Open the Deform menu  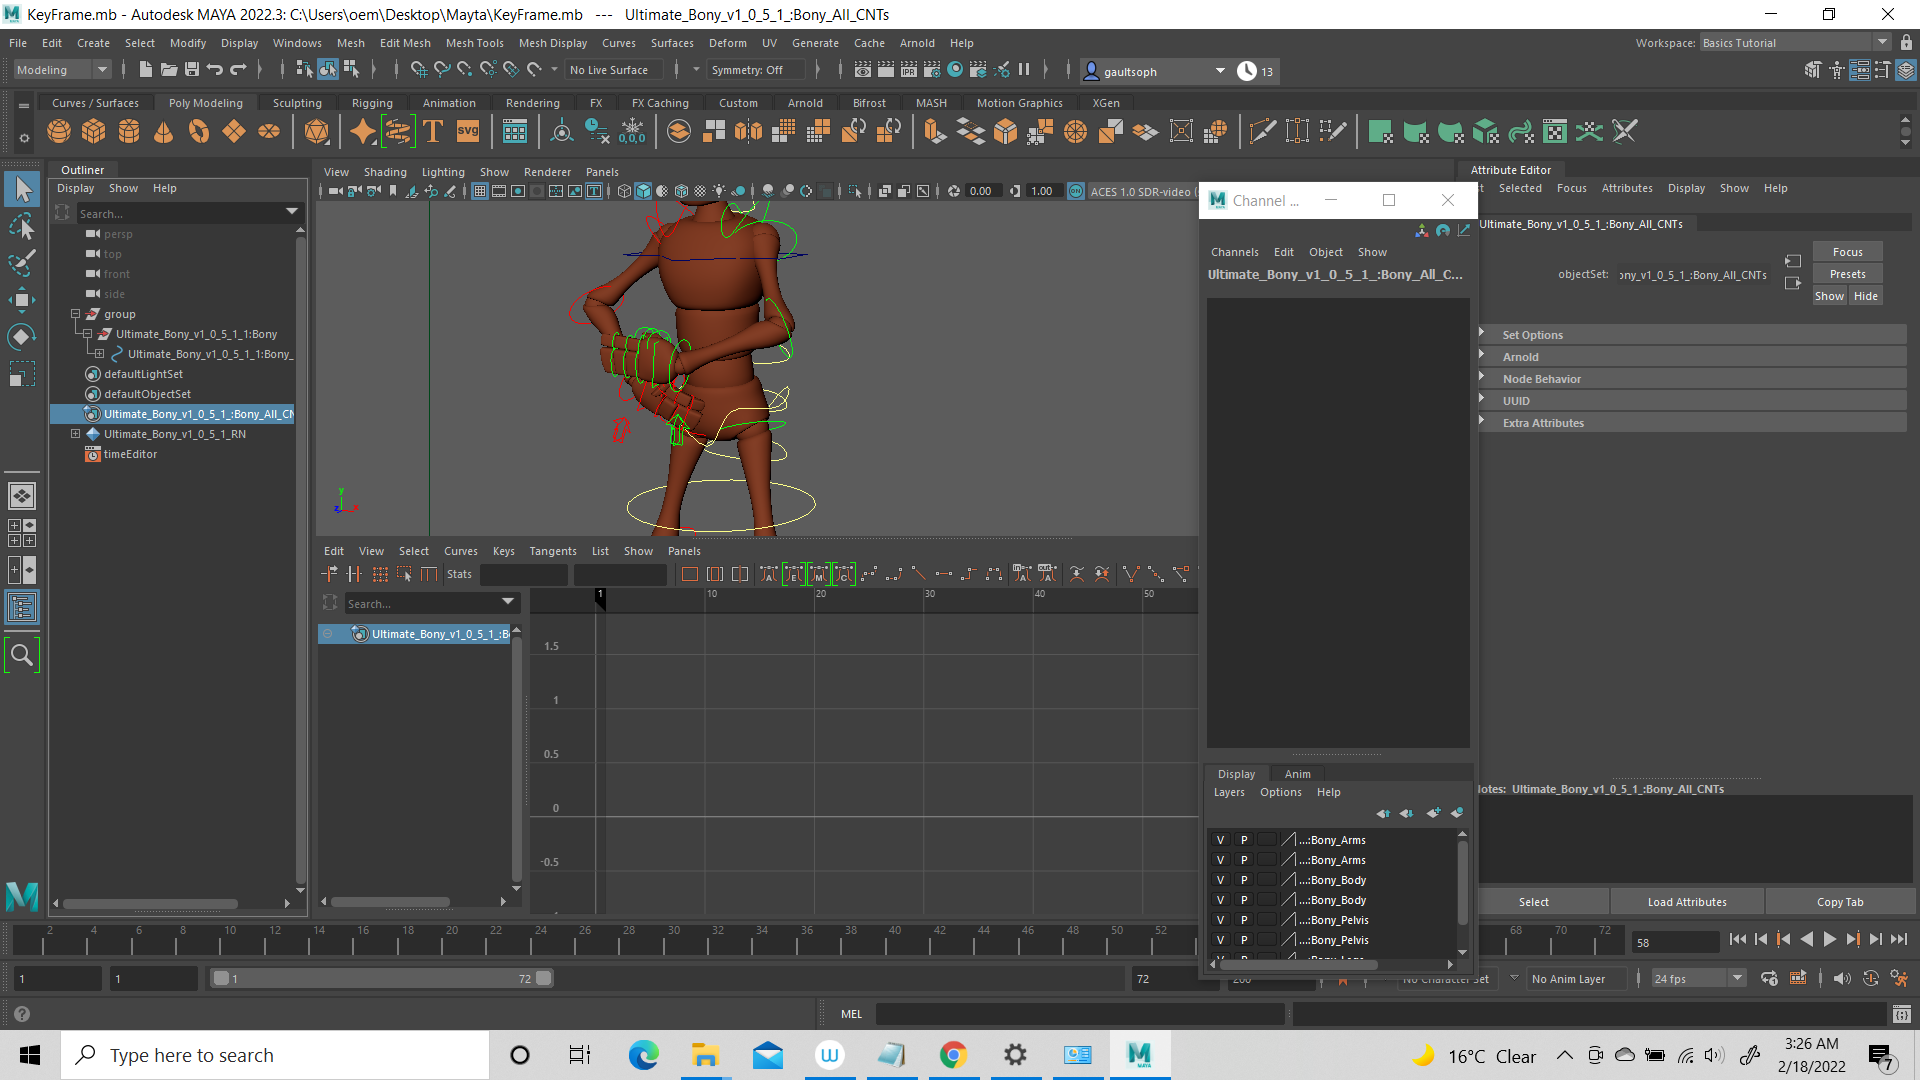(x=727, y=42)
